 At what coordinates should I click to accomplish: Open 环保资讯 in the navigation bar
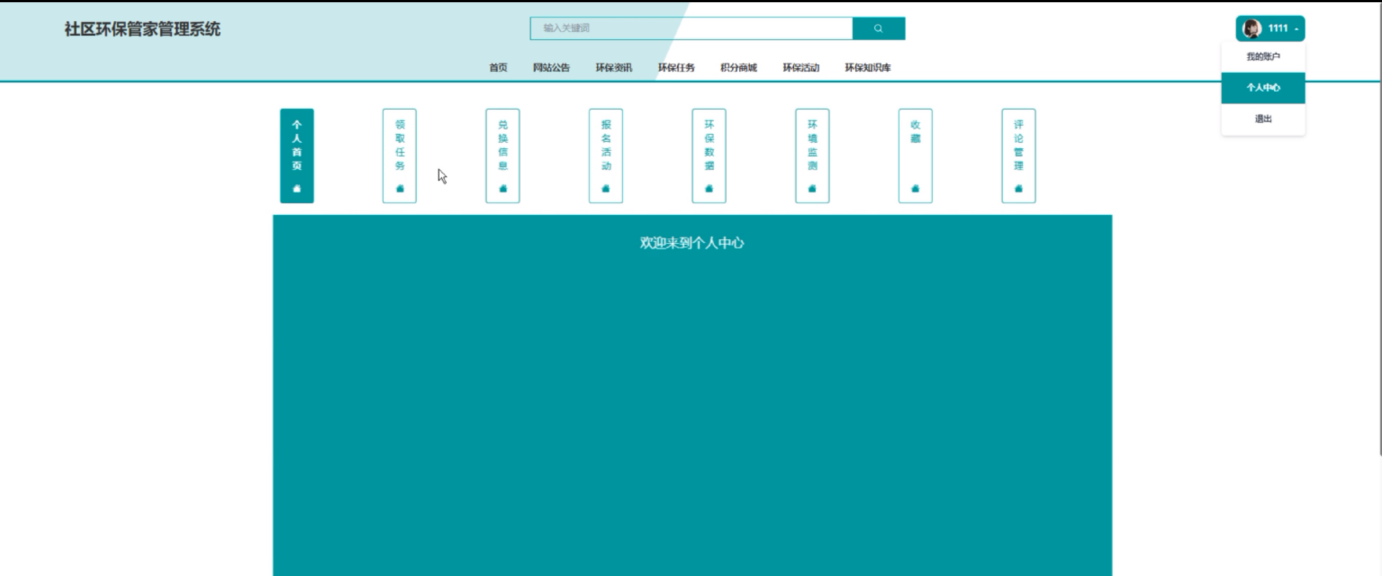click(x=614, y=68)
